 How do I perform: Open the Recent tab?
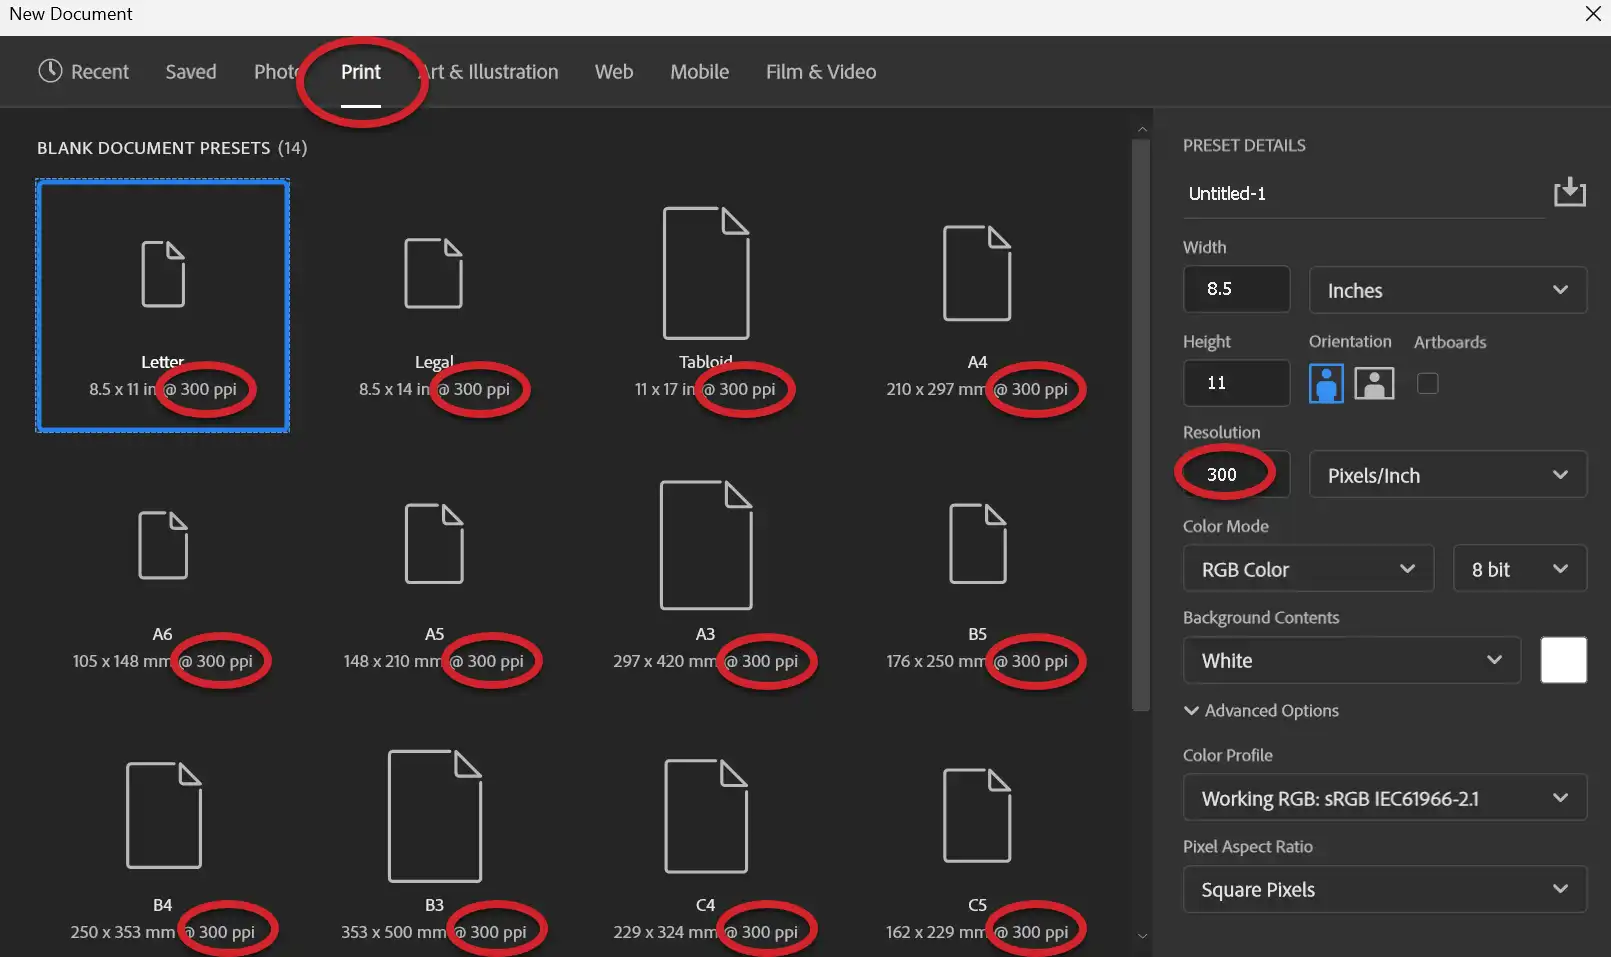coord(84,72)
